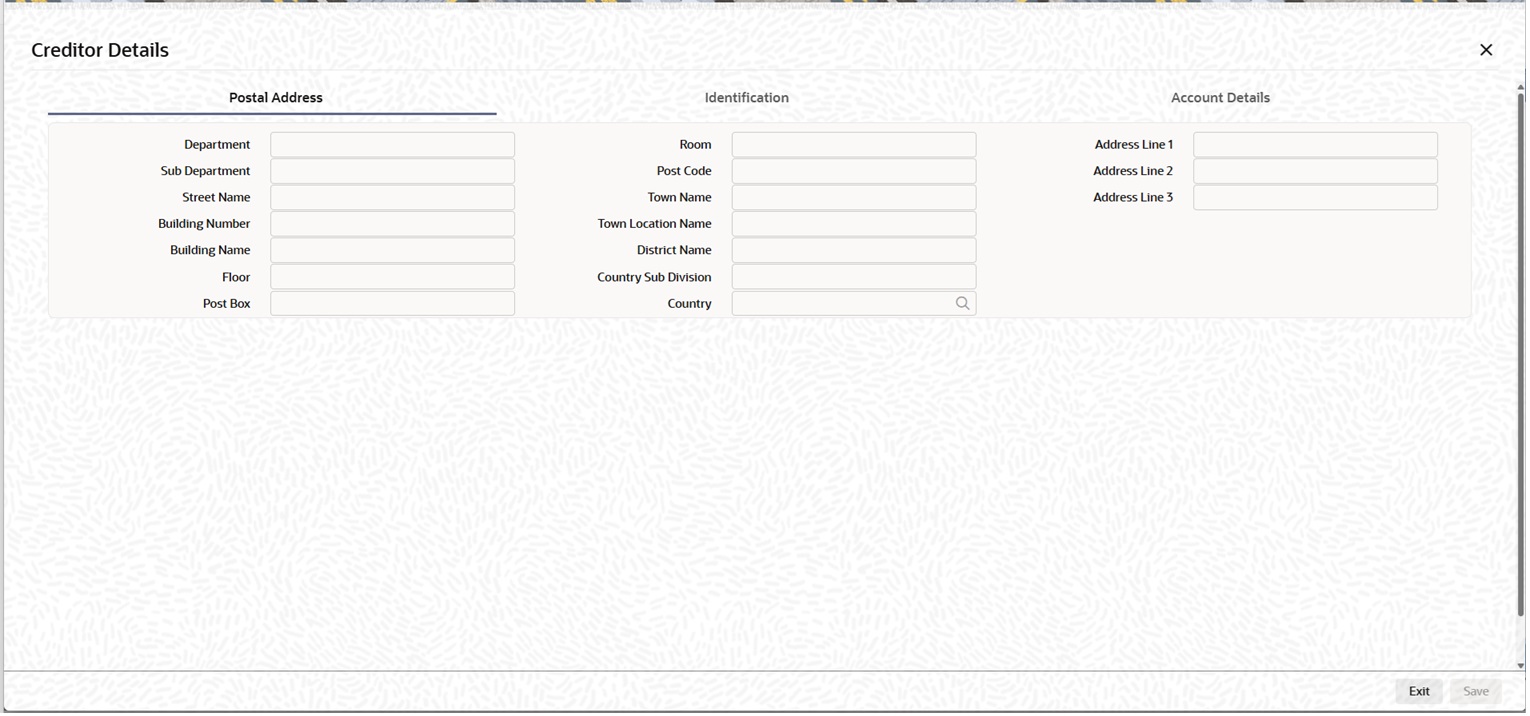Click the scrollbar up arrow
Screen dimensions: 1530x716
(1523, 88)
